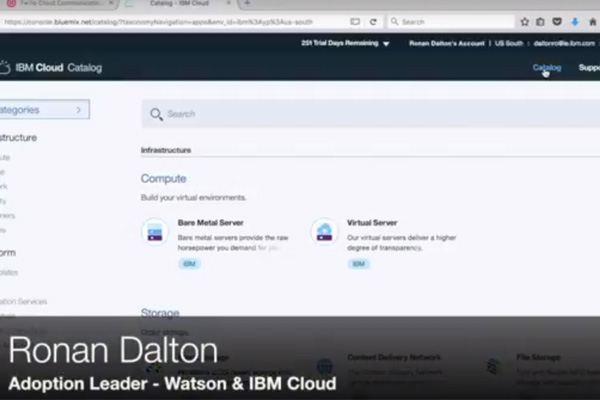This screenshot has width=600, height=400.
Task: Click the Pocket shield icon in toolbar
Action: tap(557, 22)
